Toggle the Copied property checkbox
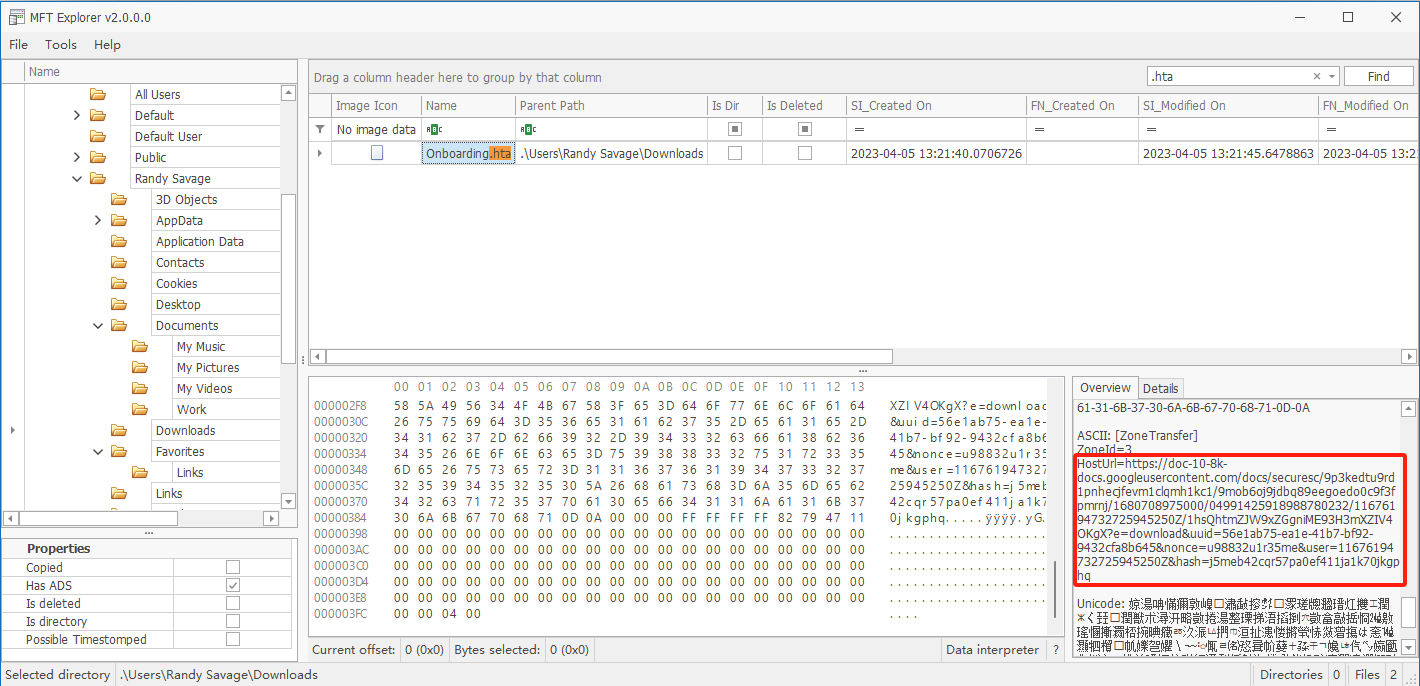 point(233,567)
